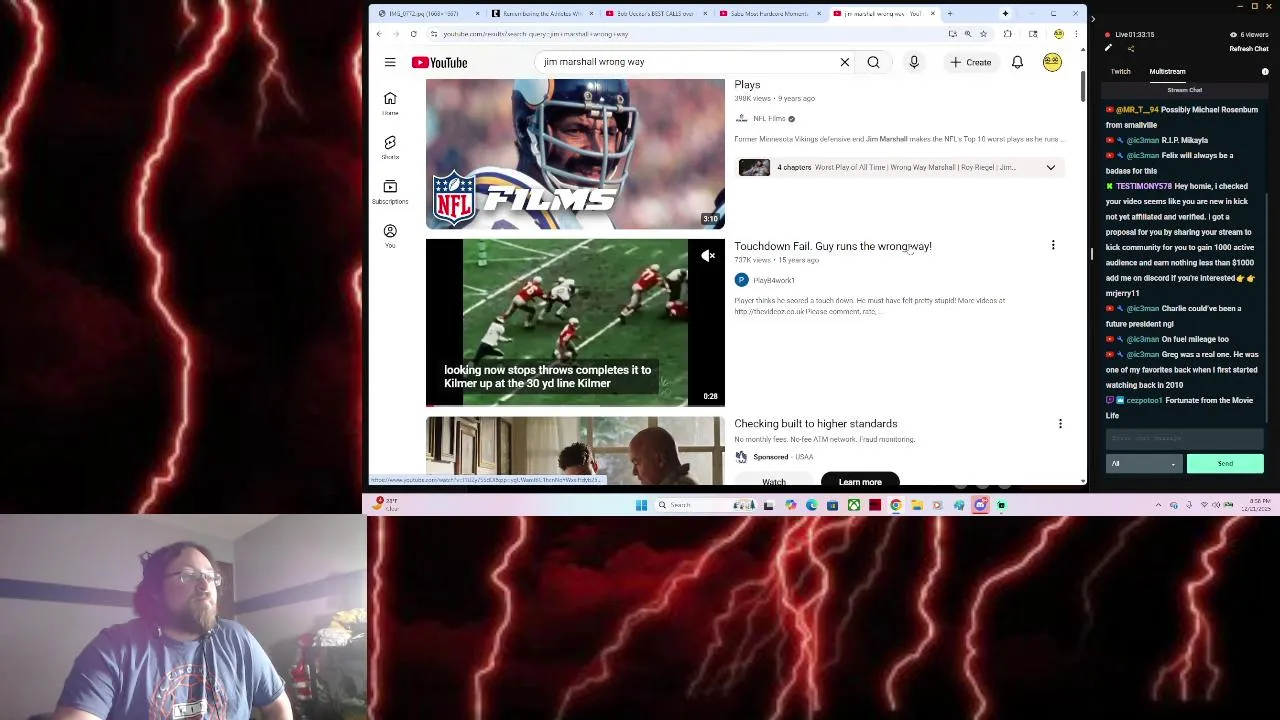Image resolution: width=1280 pixels, height=720 pixels.
Task: Click the pencil edit icon in stream panel
Action: 1108,48
